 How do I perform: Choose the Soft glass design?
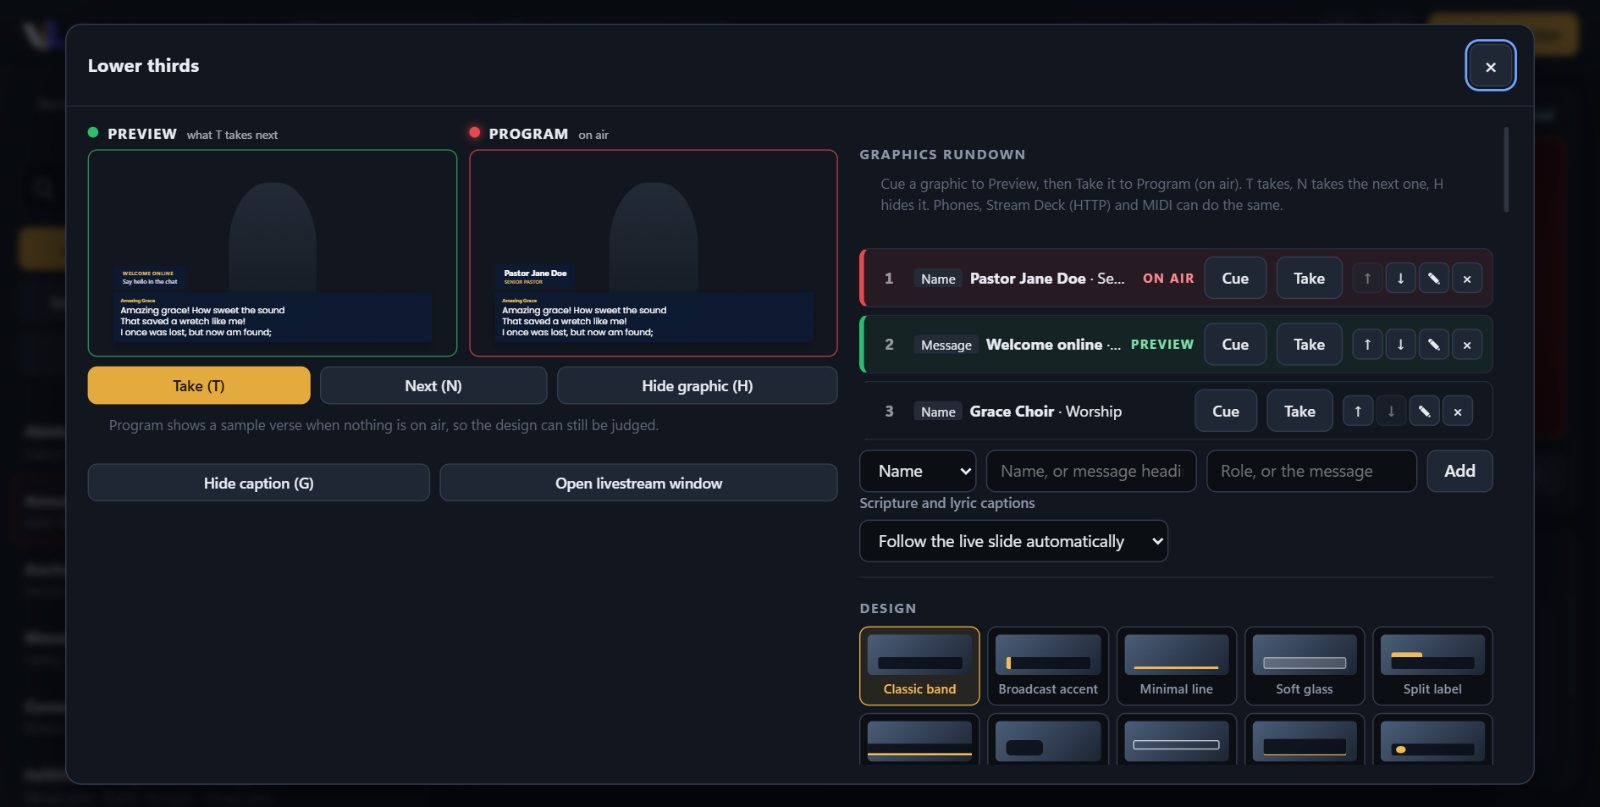tap(1304, 666)
